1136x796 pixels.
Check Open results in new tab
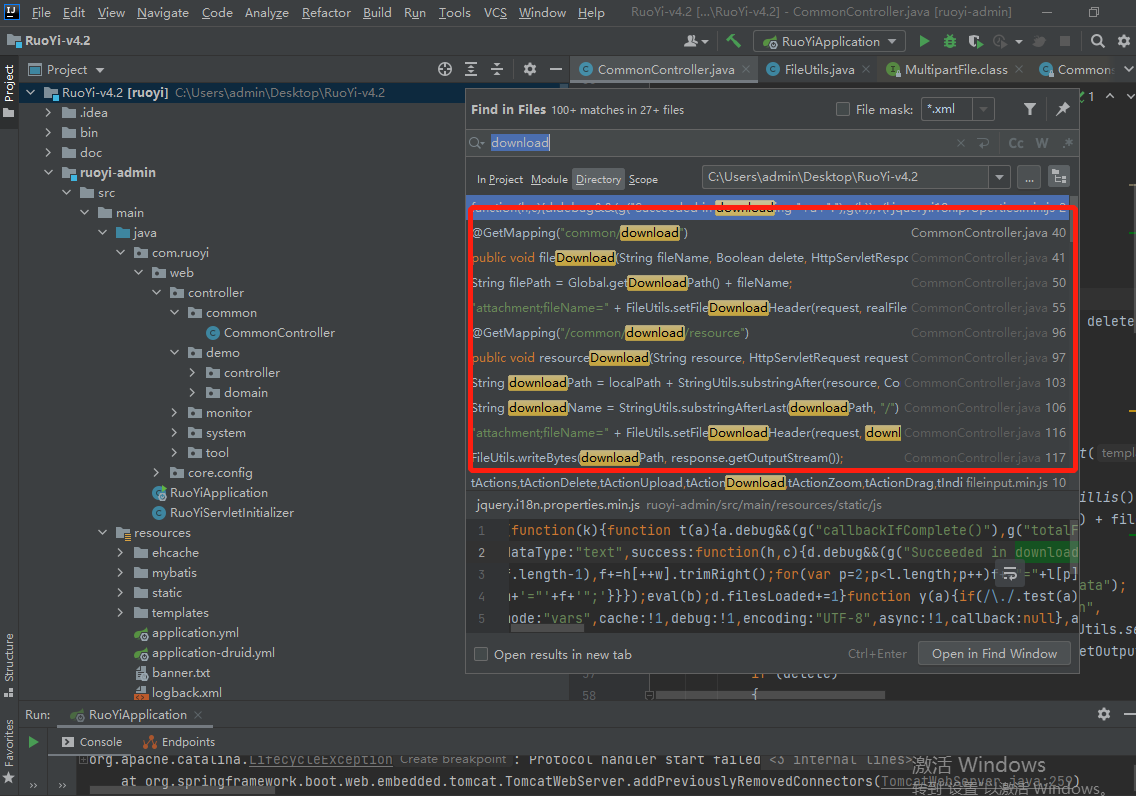(480, 654)
